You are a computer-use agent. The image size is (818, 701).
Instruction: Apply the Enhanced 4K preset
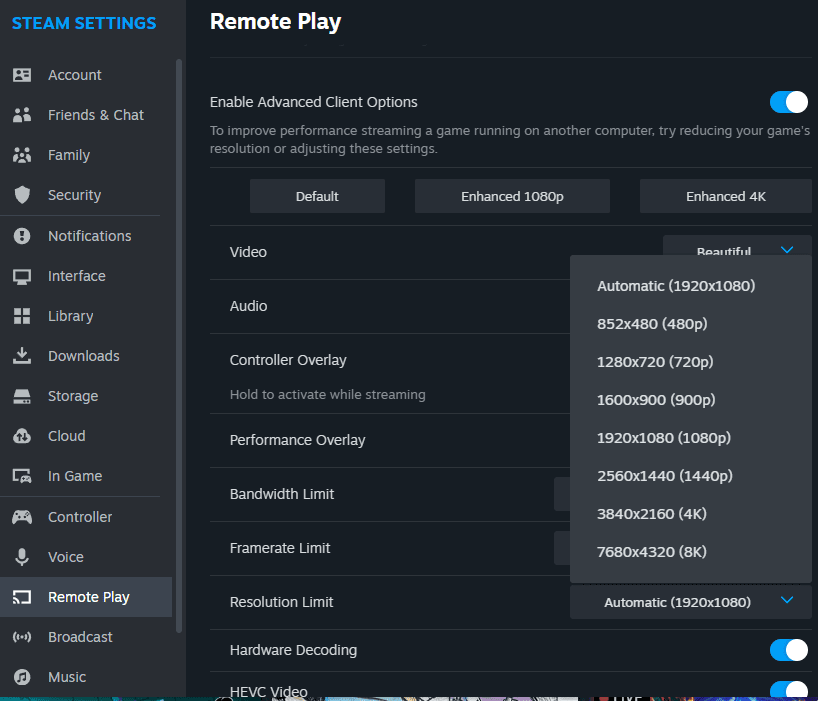pyautogui.click(x=725, y=197)
